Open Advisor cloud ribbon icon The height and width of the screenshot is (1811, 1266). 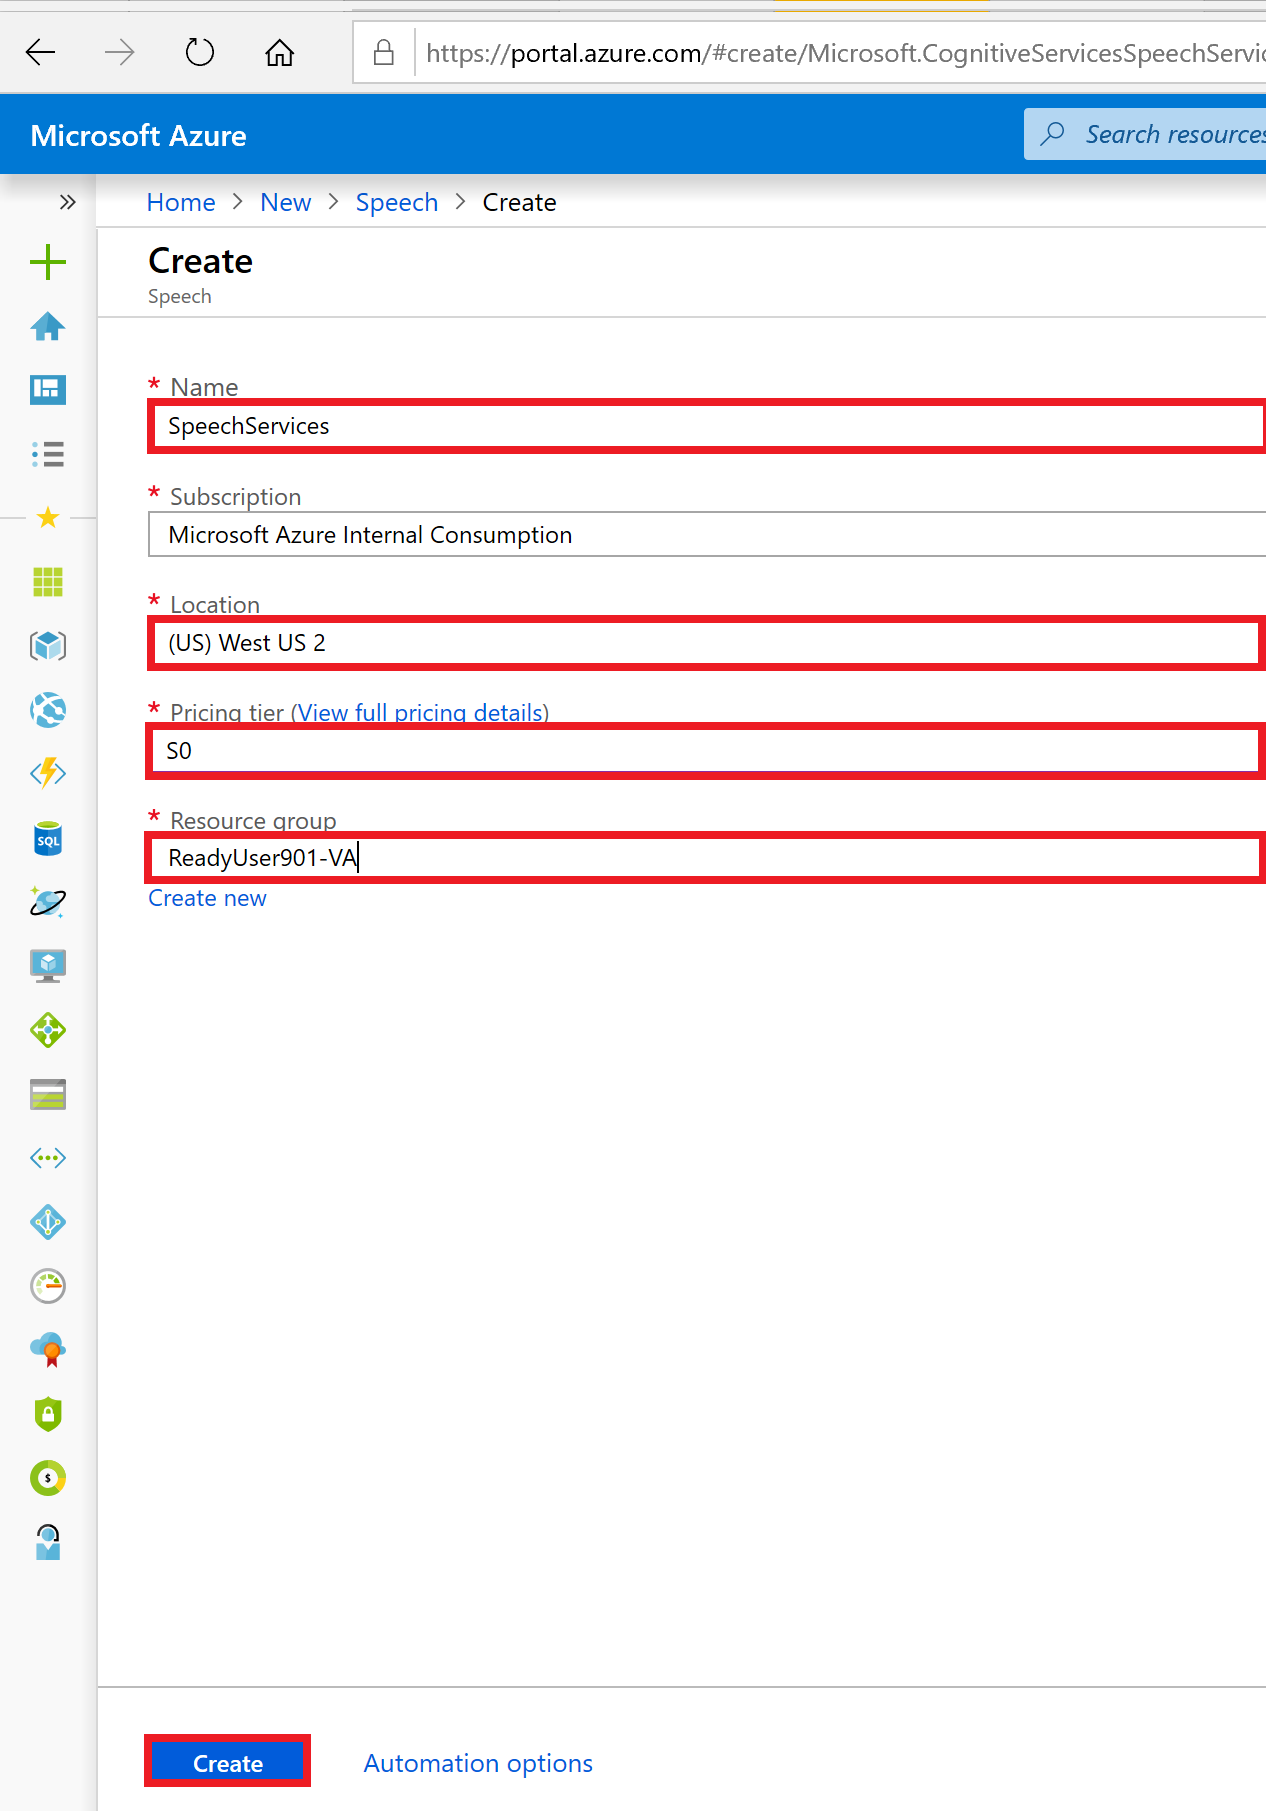click(48, 1350)
